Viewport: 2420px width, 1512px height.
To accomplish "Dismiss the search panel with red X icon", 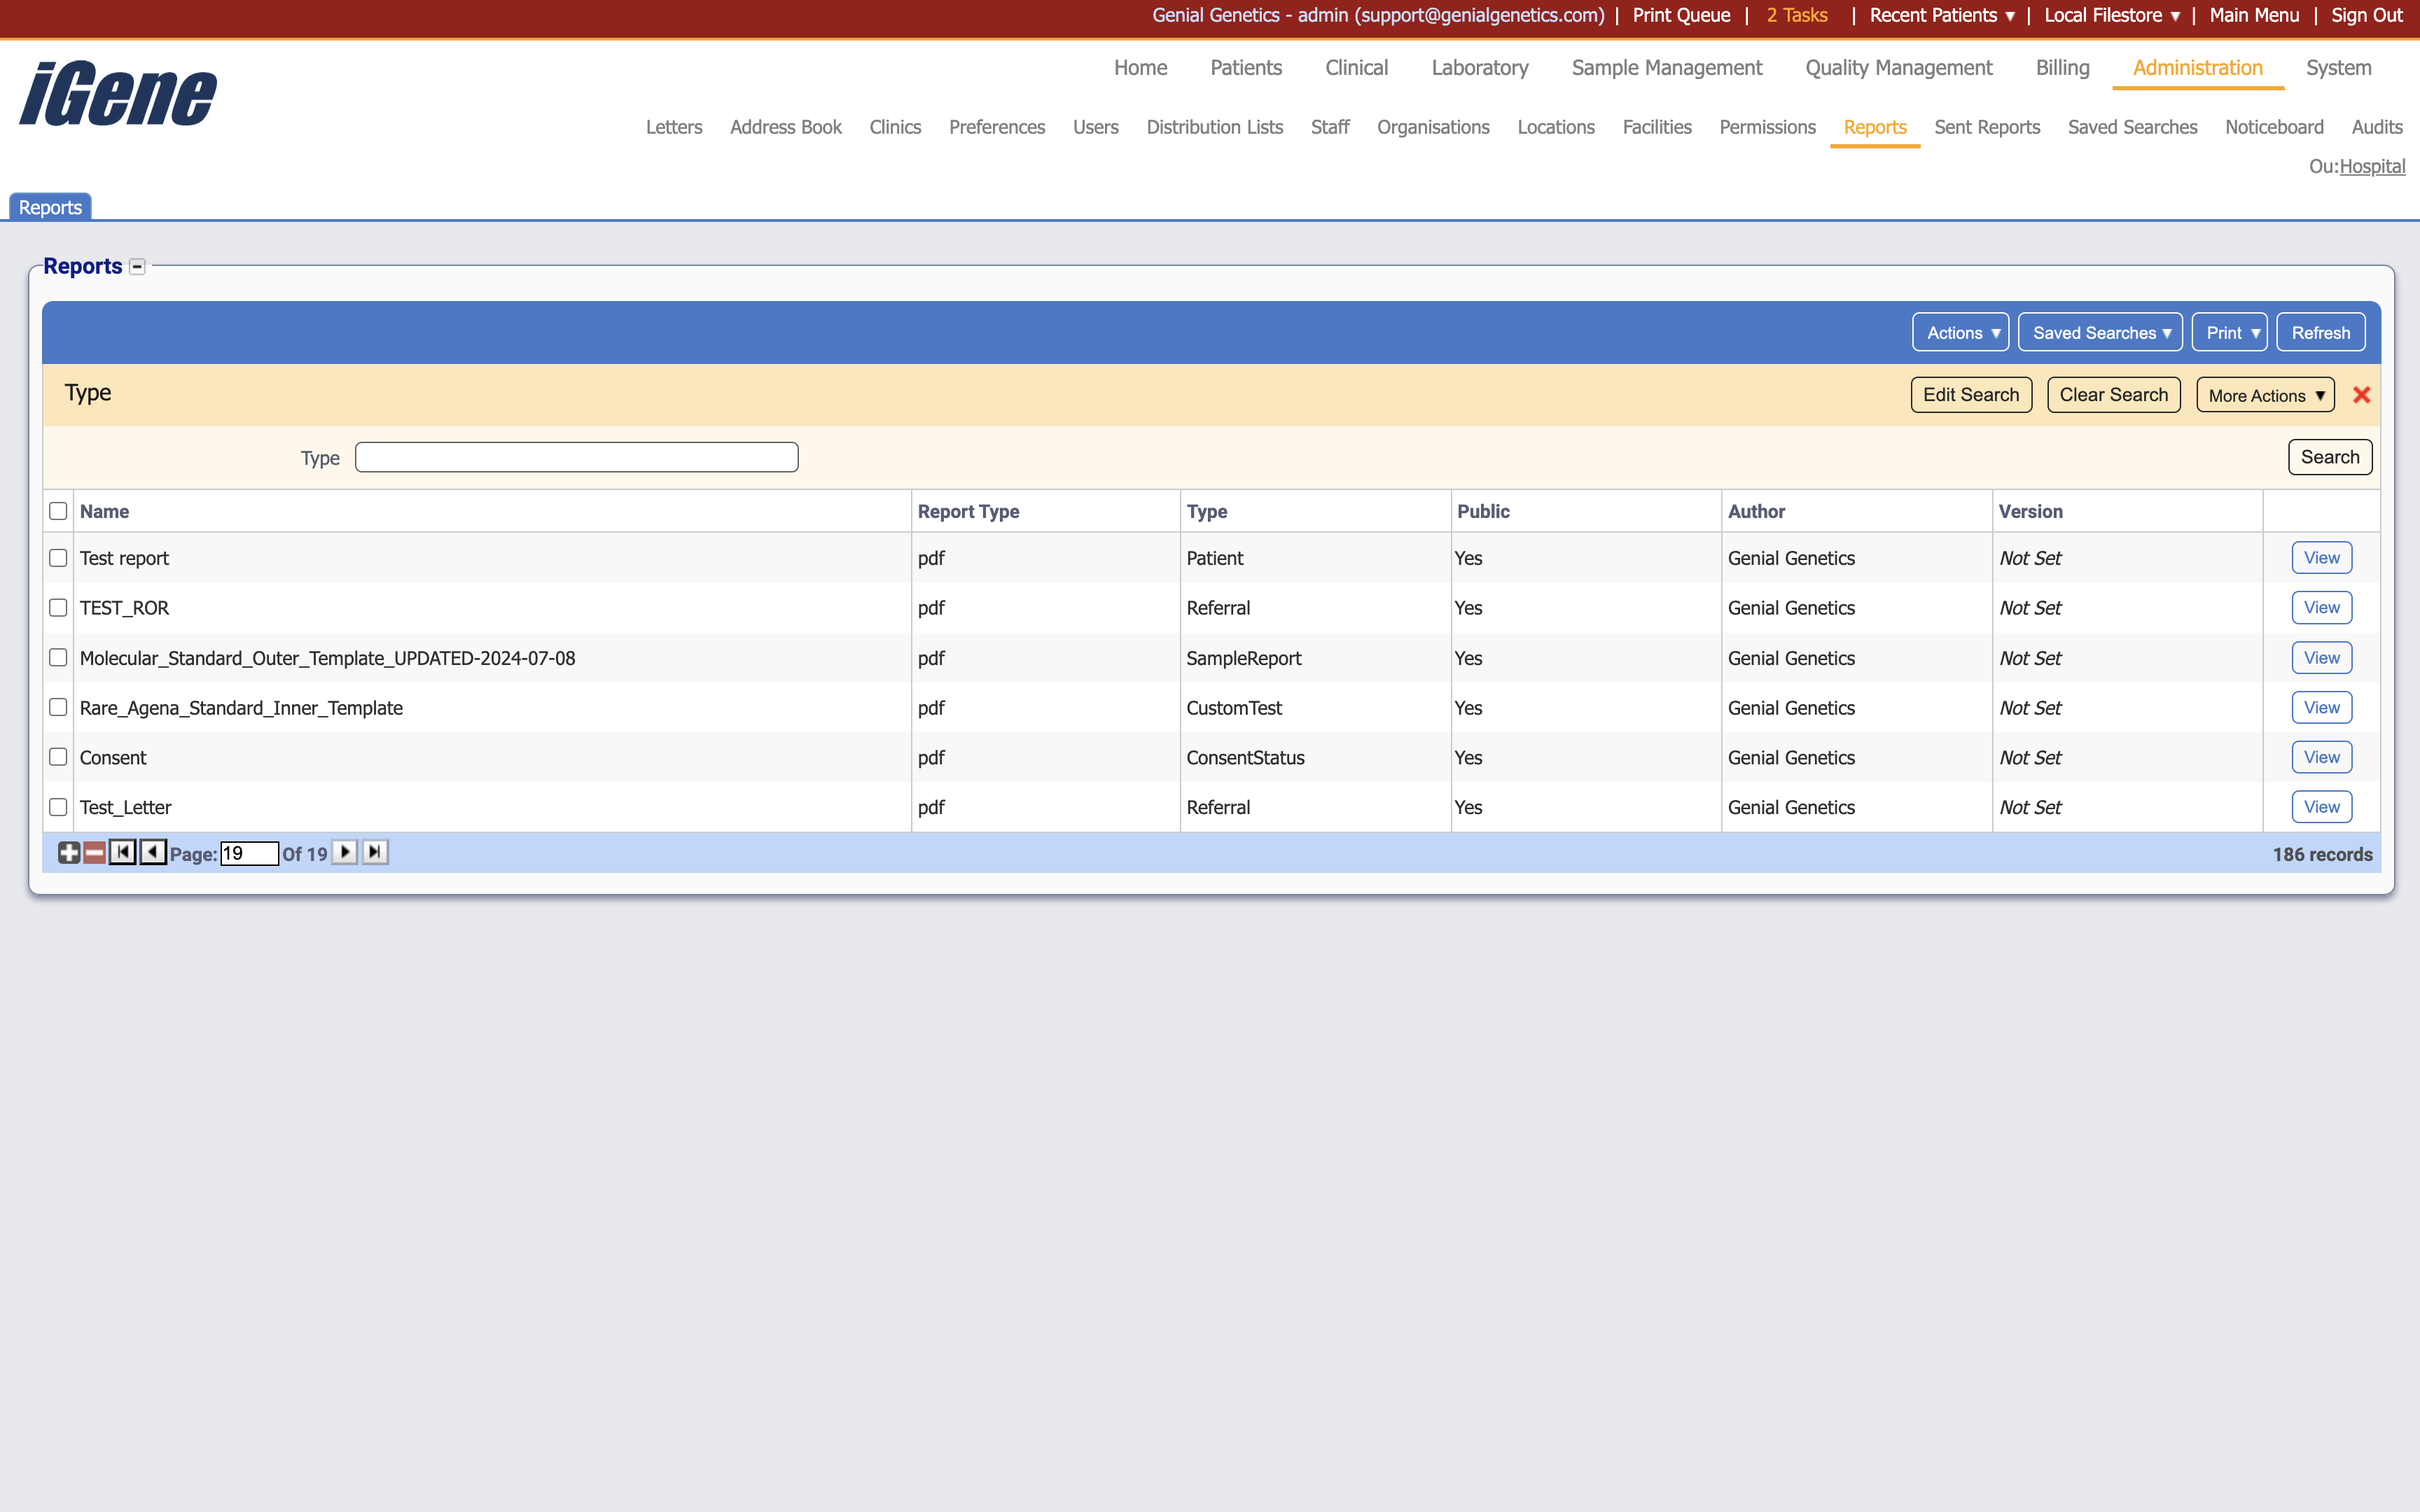I will coord(2362,394).
